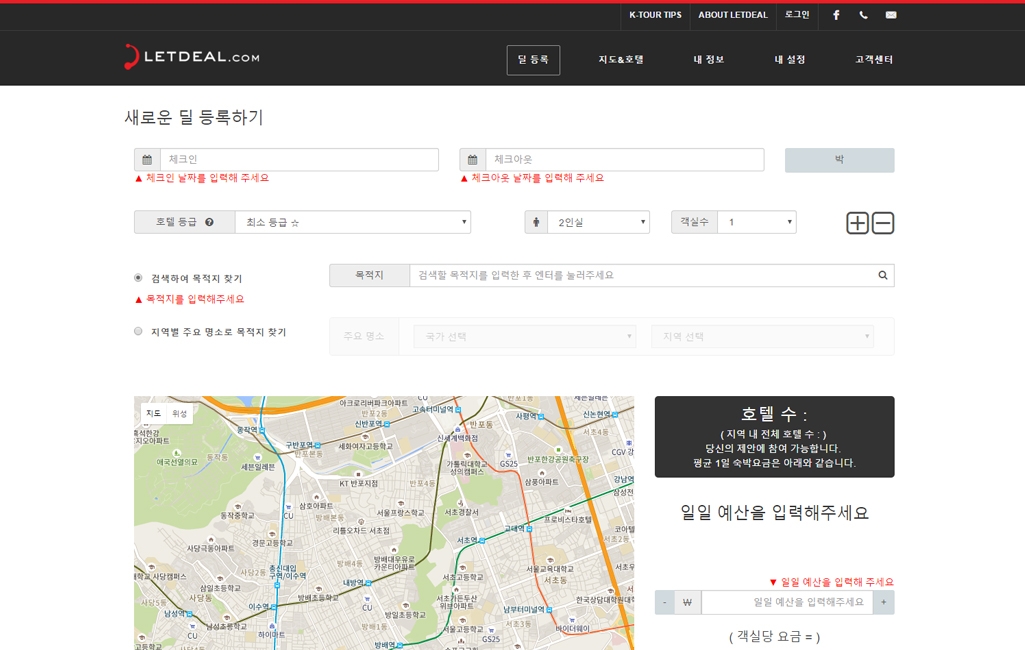This screenshot has width=1025, height=650.
Task: Open the Facebook icon in top bar
Action: pos(836,15)
